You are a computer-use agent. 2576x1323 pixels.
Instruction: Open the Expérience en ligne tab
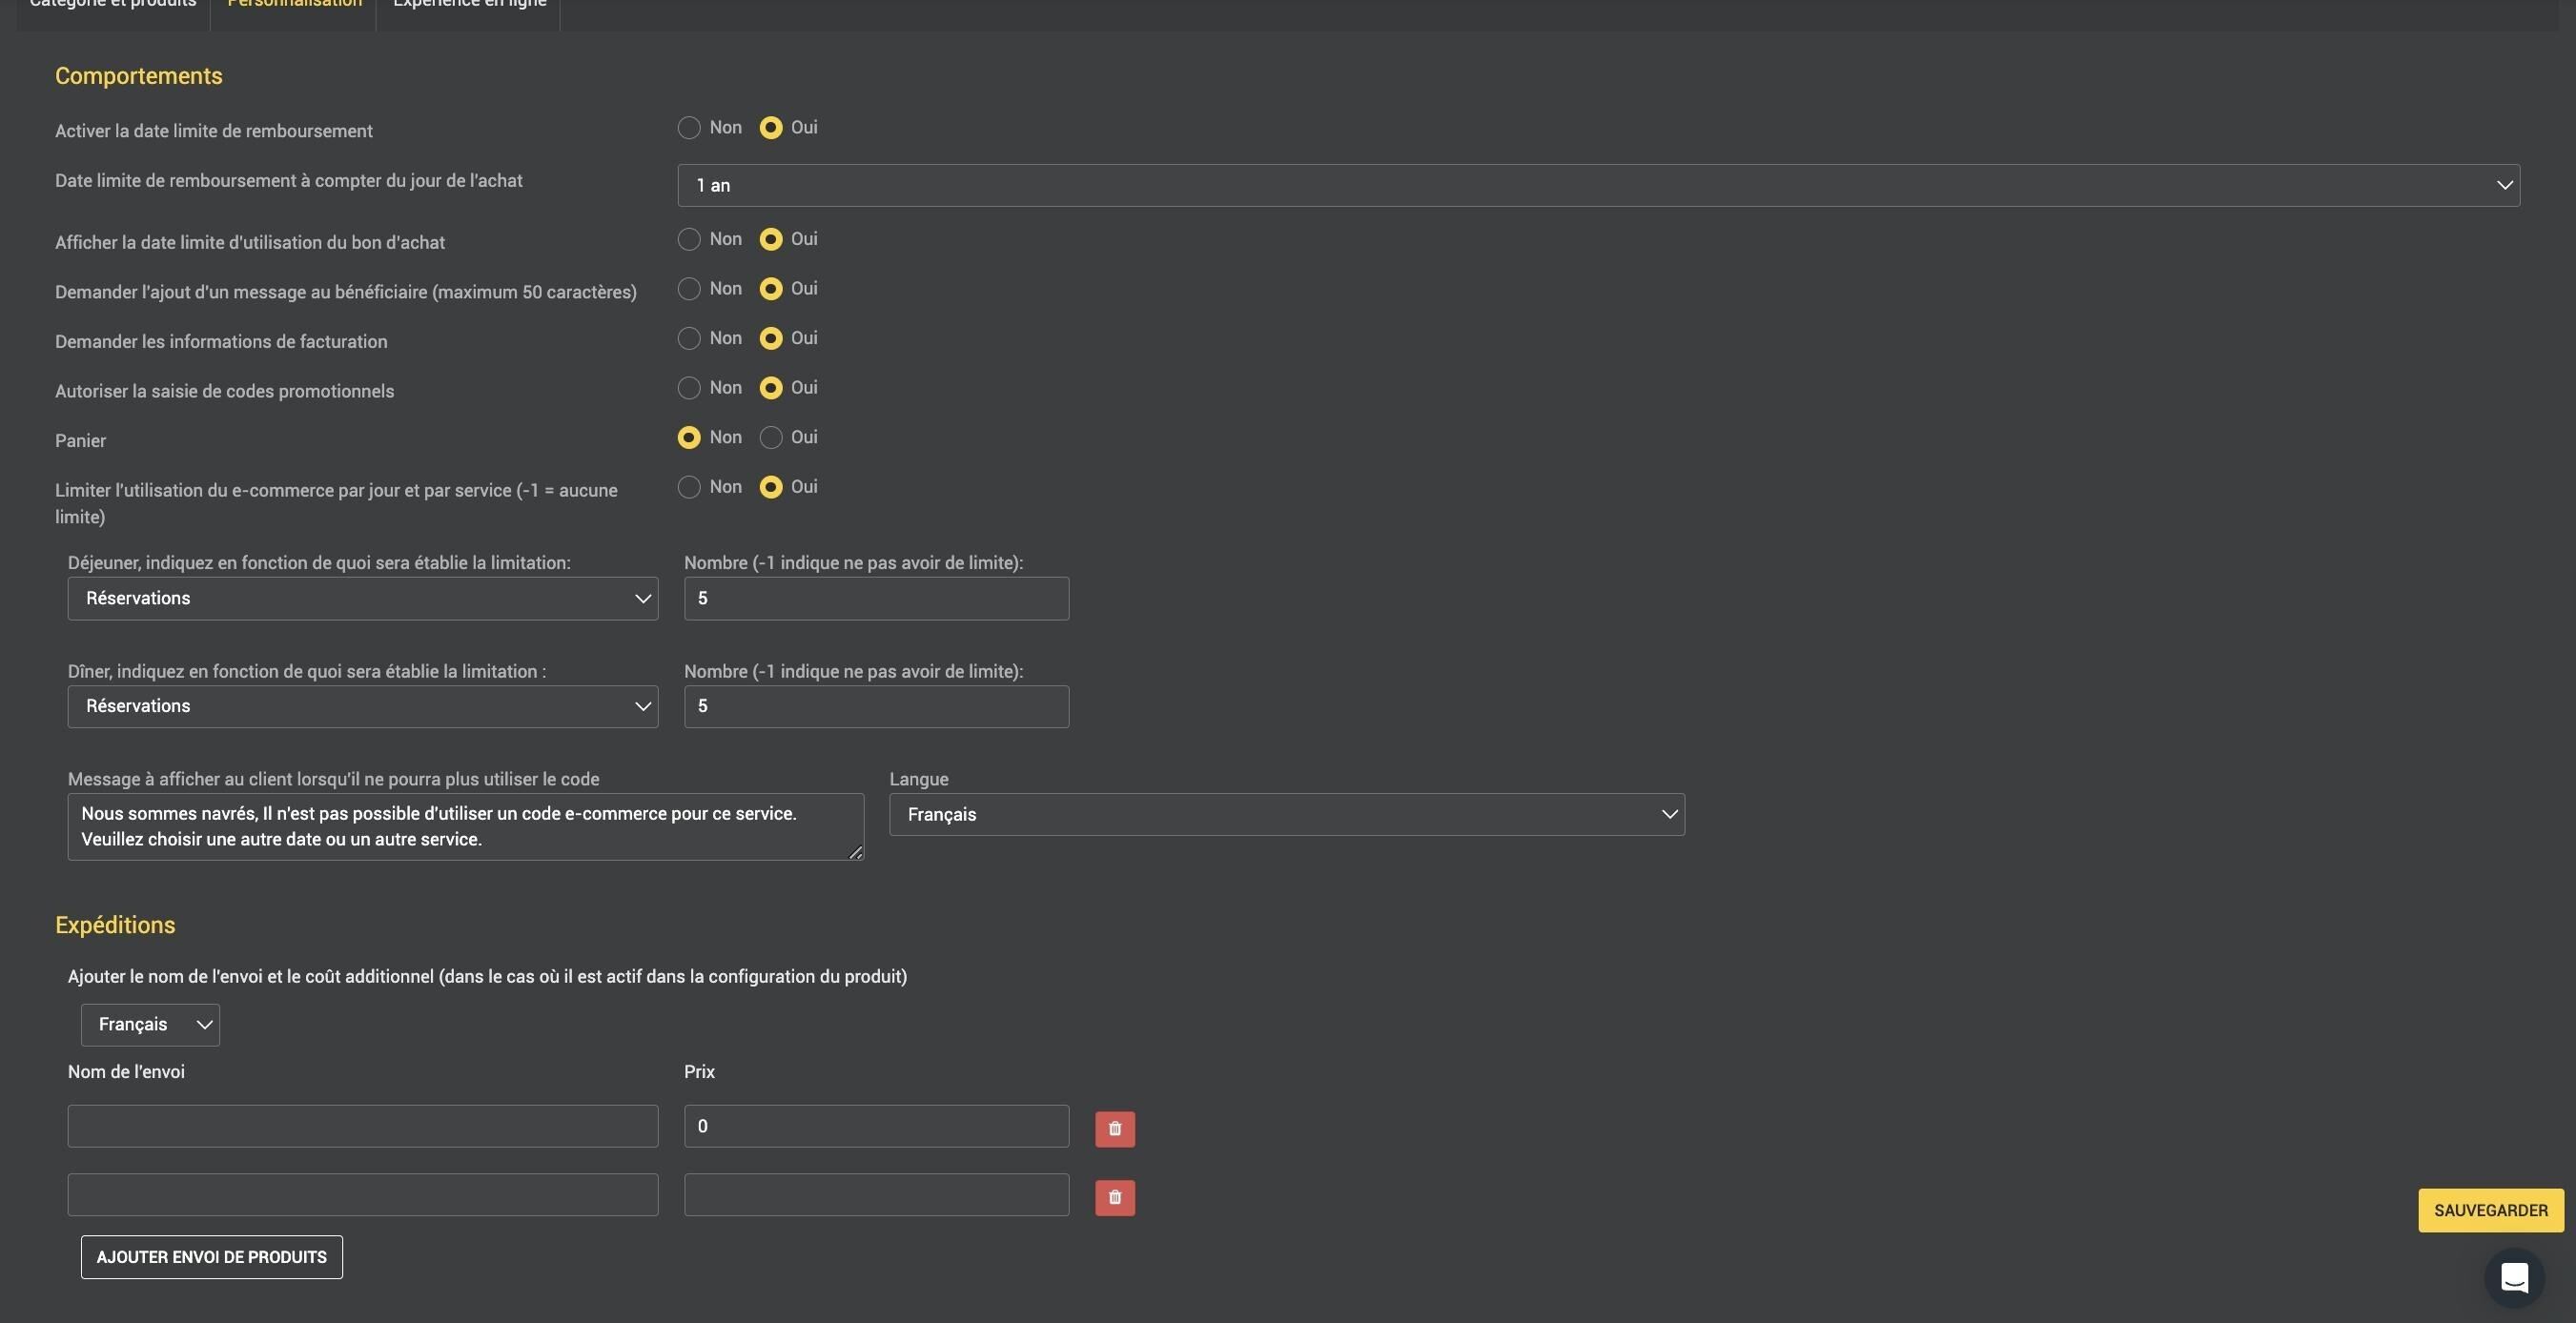pyautogui.click(x=469, y=8)
